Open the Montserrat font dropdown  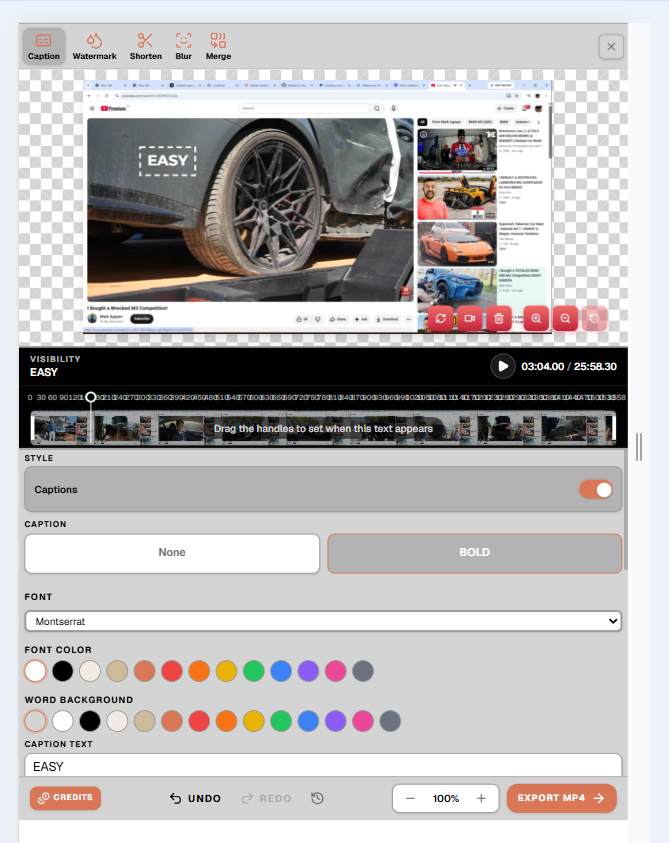[323, 621]
